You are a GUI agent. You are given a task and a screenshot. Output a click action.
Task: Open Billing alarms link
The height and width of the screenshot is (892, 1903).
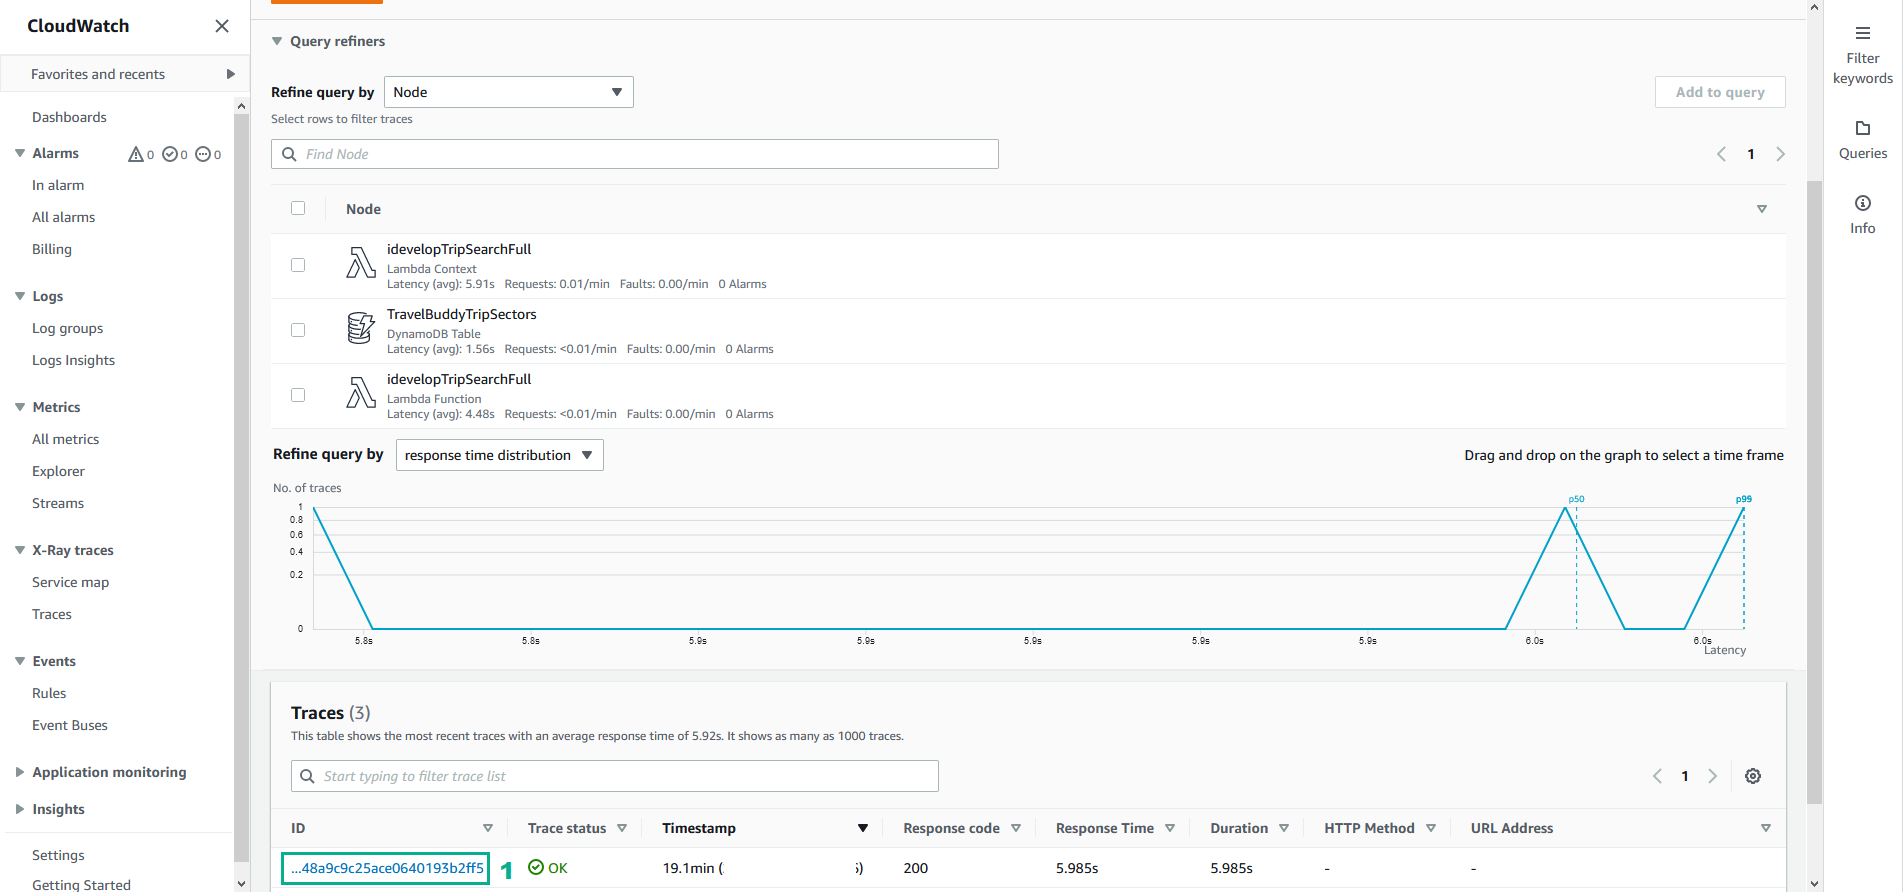[52, 249]
